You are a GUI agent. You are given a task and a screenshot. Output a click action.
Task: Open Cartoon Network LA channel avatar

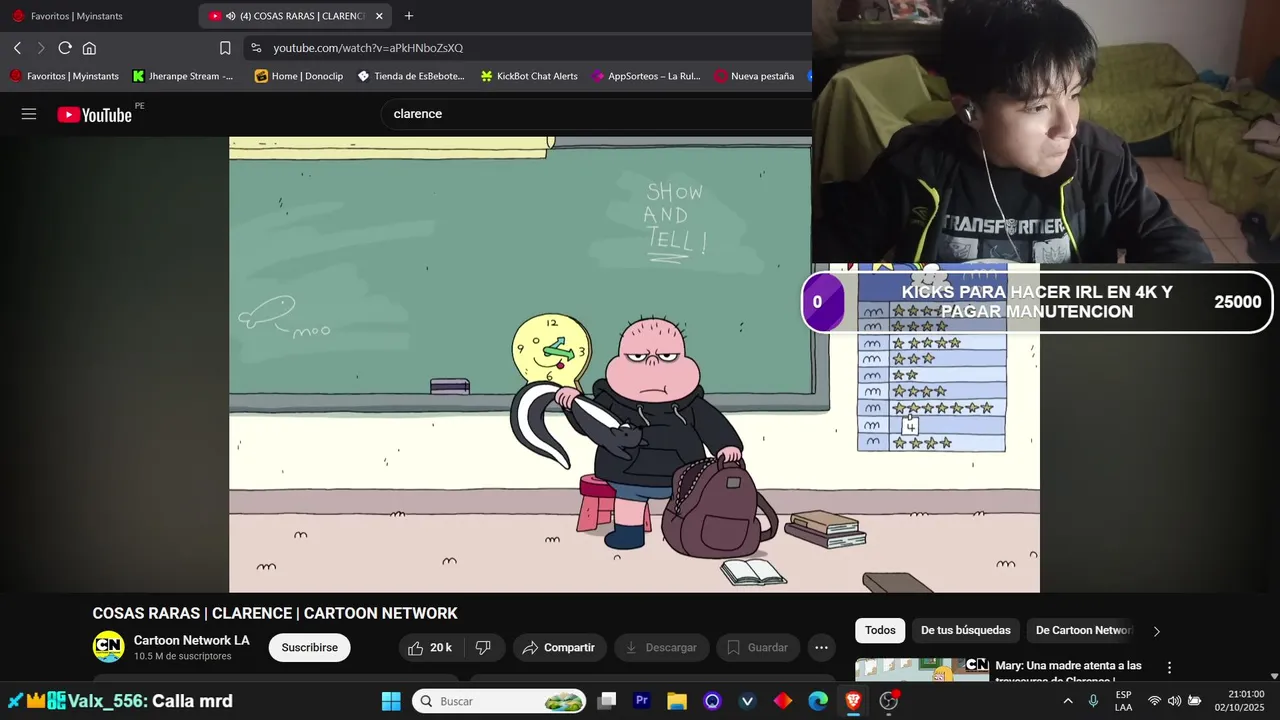point(109,647)
